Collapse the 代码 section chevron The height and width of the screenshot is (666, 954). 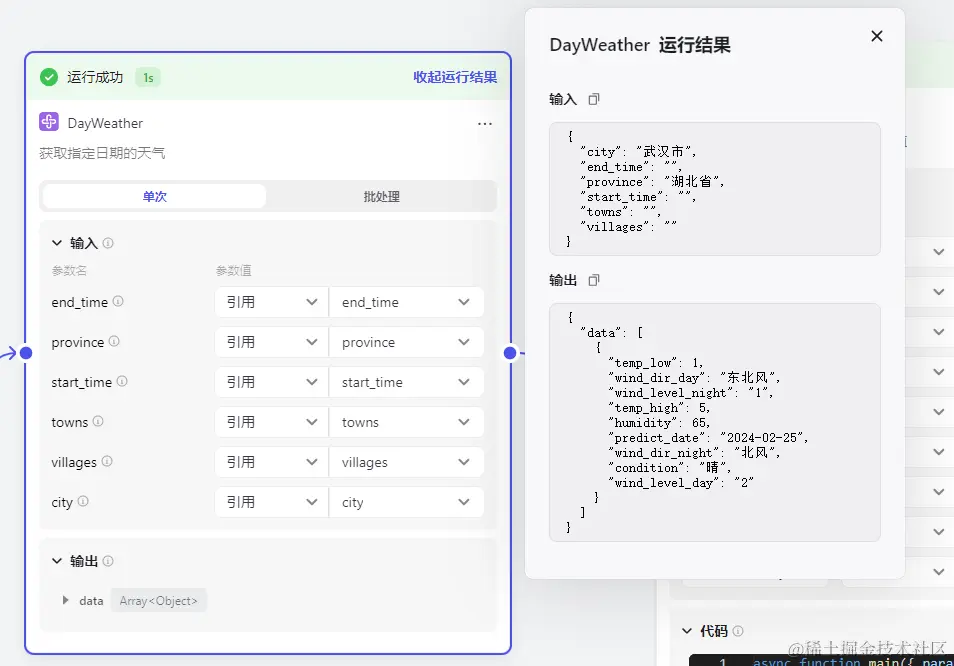tap(687, 631)
